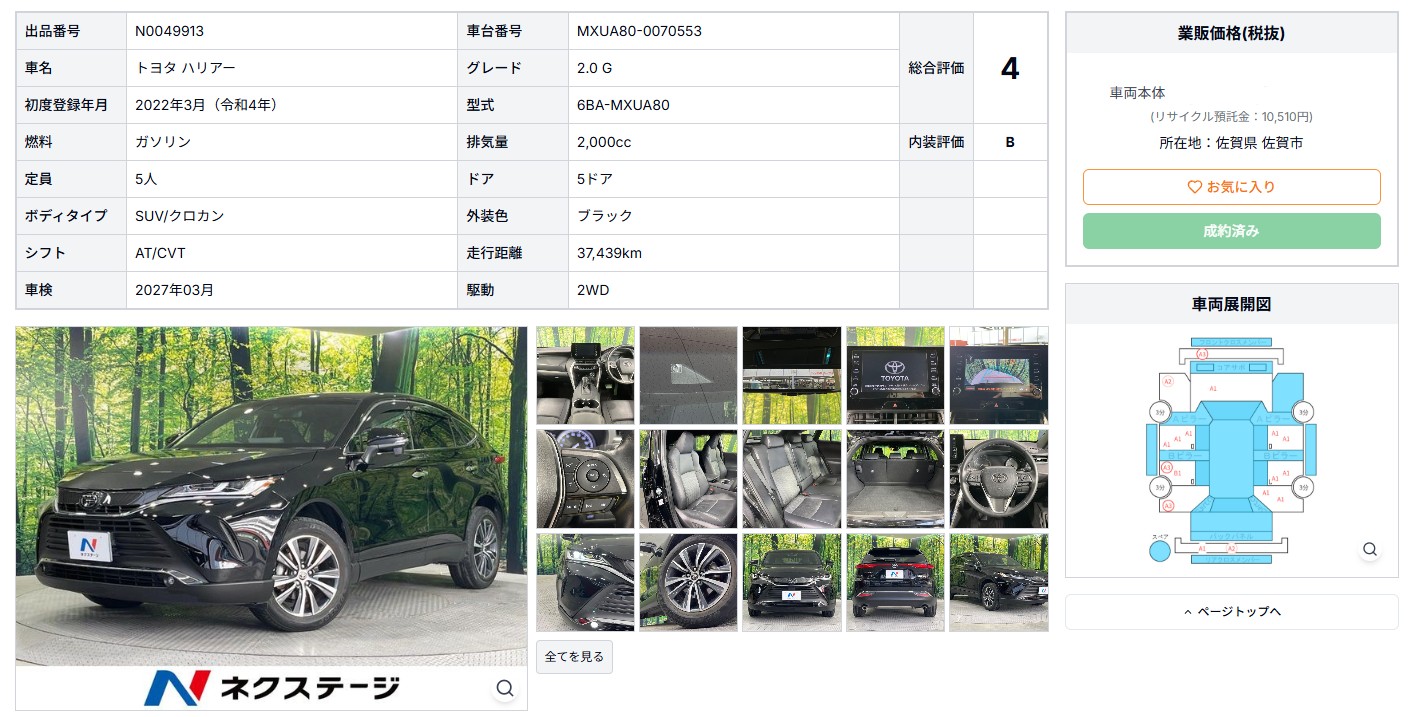Click the magnifier icon on the main photo

point(505,688)
